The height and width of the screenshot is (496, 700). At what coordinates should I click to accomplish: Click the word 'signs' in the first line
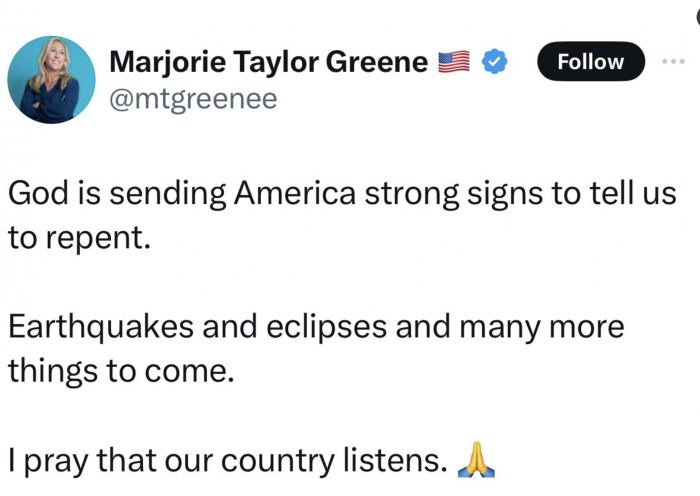pyautogui.click(x=505, y=195)
